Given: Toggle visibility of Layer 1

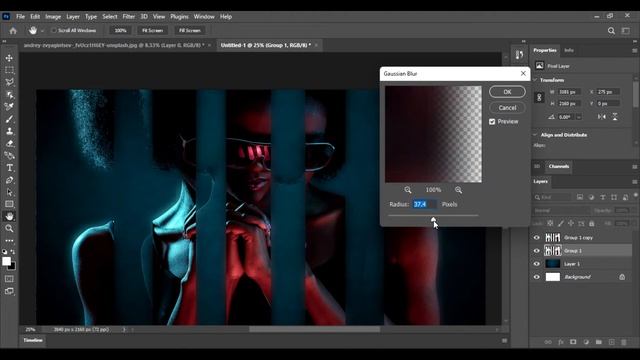Looking at the screenshot, I should 537,264.
